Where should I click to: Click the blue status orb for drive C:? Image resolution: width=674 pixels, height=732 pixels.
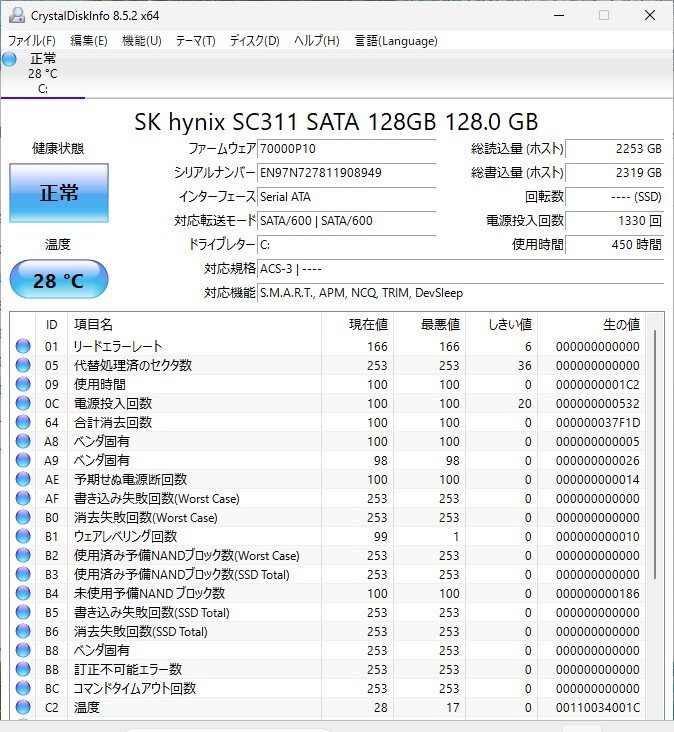9,59
